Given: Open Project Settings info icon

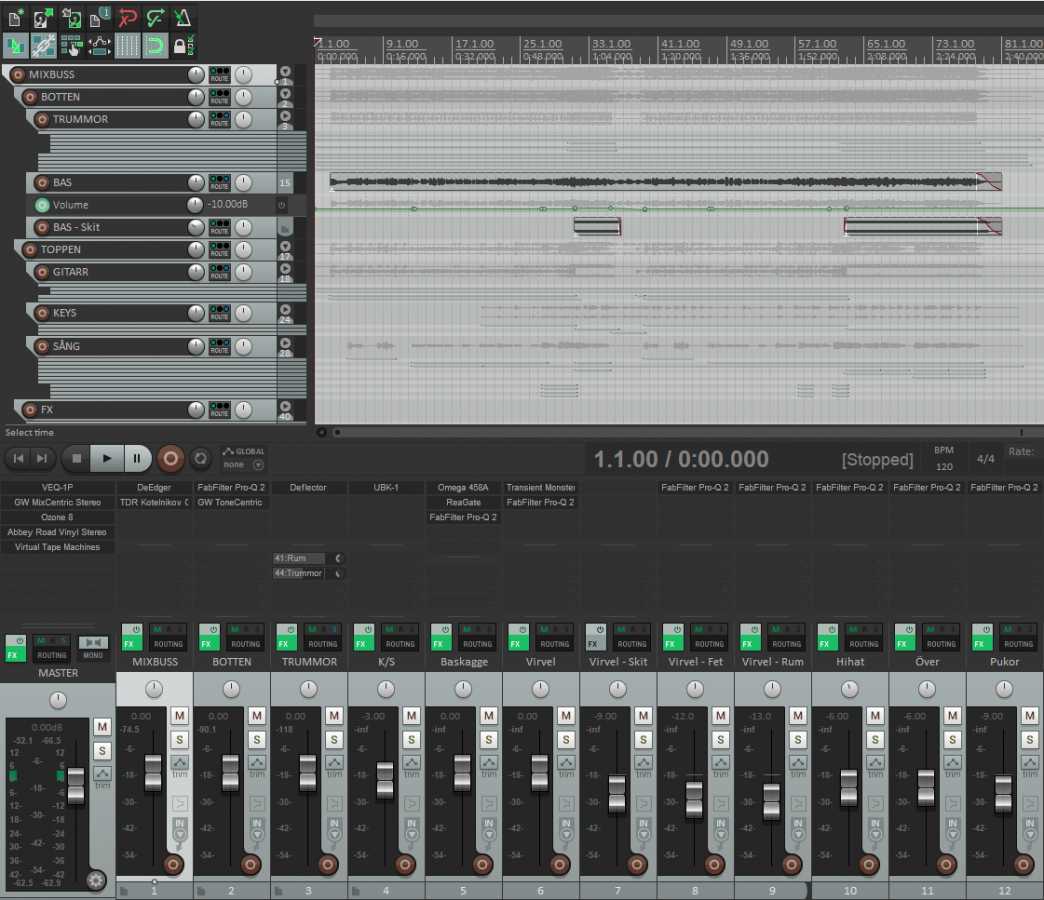Looking at the screenshot, I should (x=100, y=17).
